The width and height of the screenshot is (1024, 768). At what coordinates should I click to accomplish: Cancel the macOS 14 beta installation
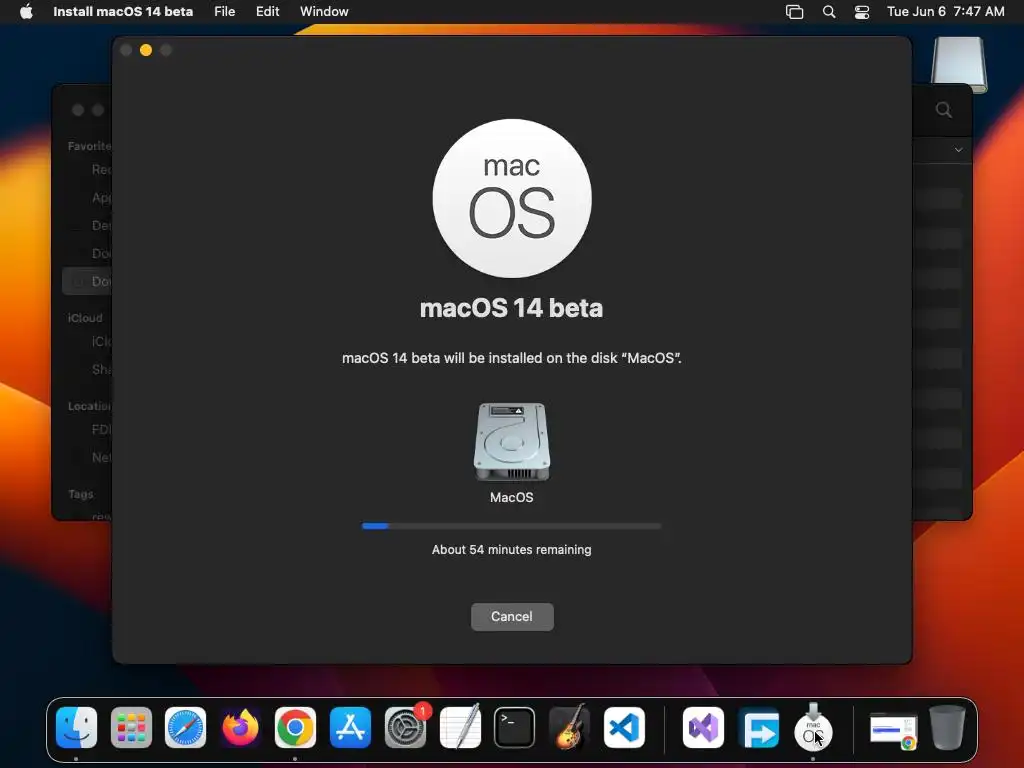(512, 616)
